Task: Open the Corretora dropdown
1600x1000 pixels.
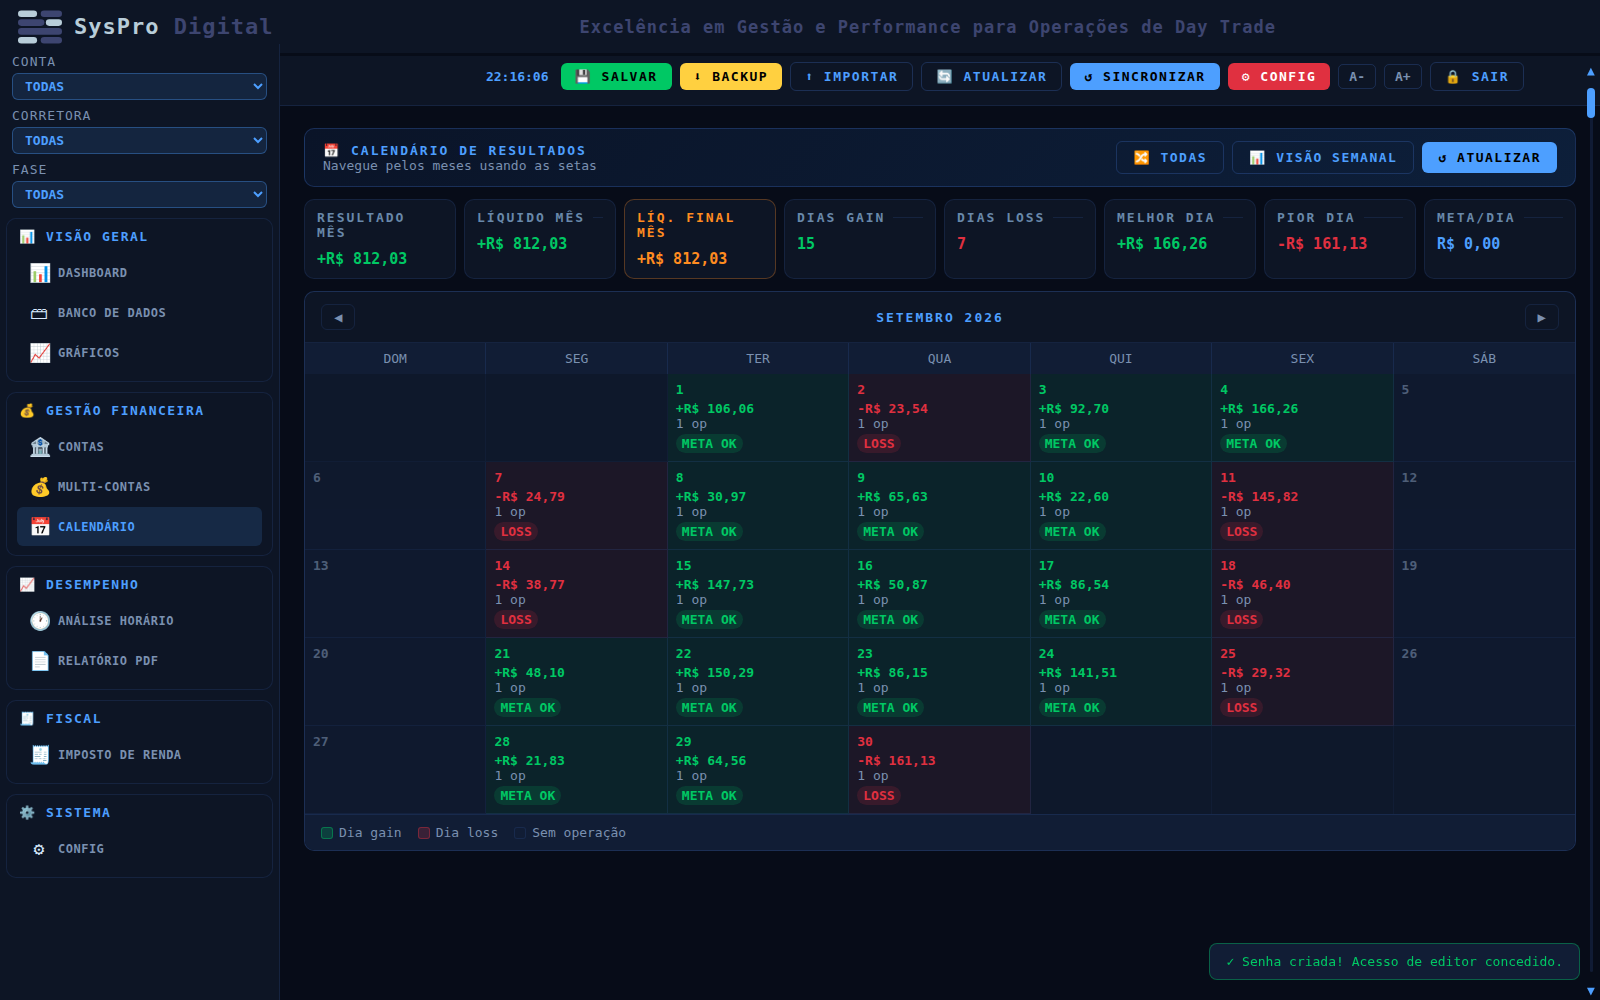Action: (x=139, y=141)
